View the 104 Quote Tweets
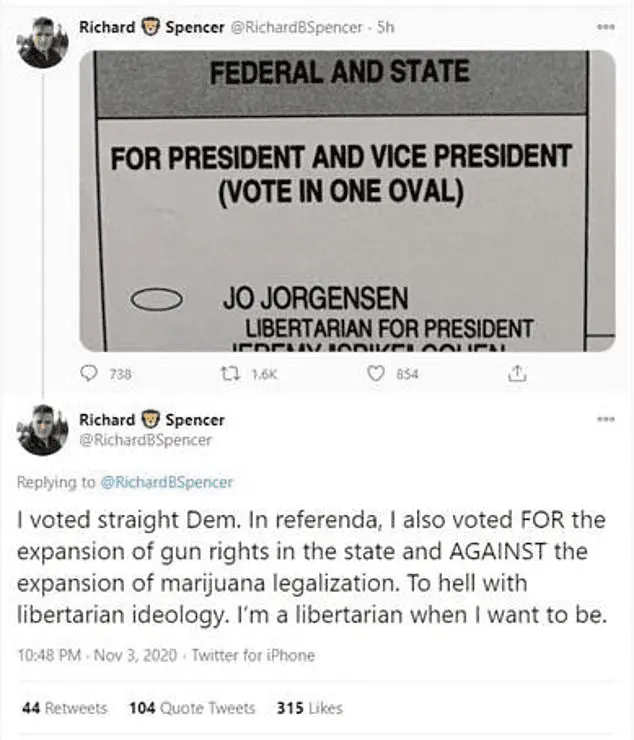This screenshot has width=634, height=740. [192, 708]
